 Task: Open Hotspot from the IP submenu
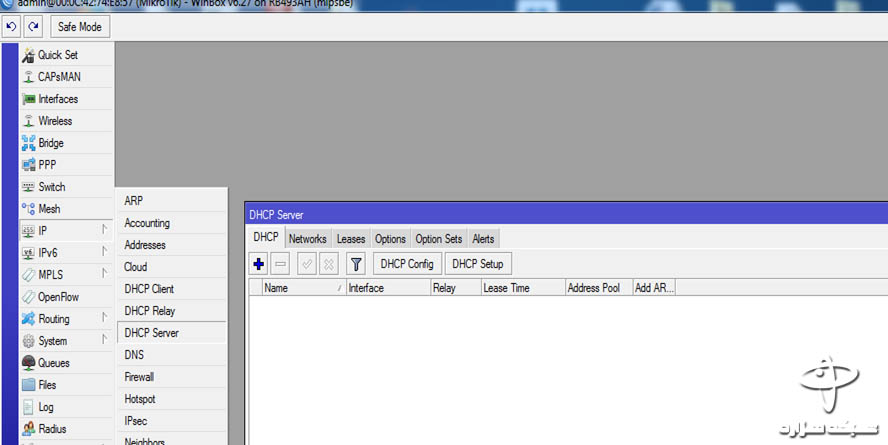pyautogui.click(x=172, y=399)
